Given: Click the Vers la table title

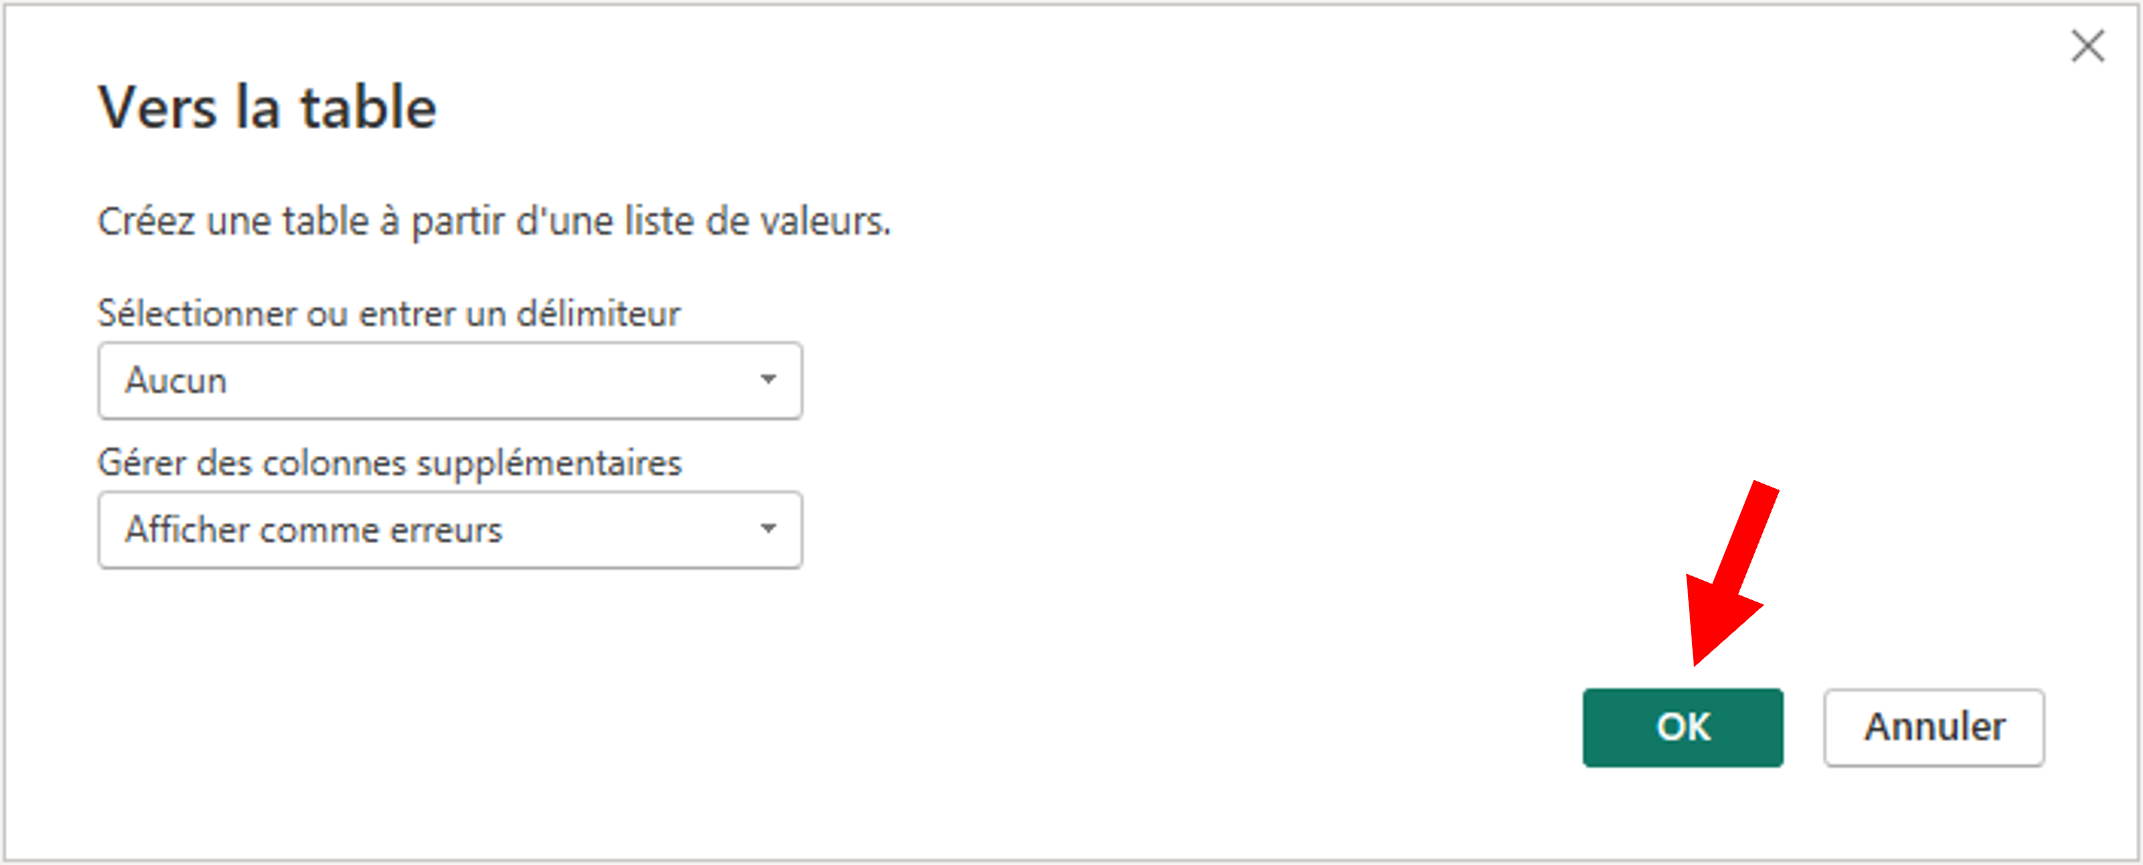Looking at the screenshot, I should click(x=267, y=107).
